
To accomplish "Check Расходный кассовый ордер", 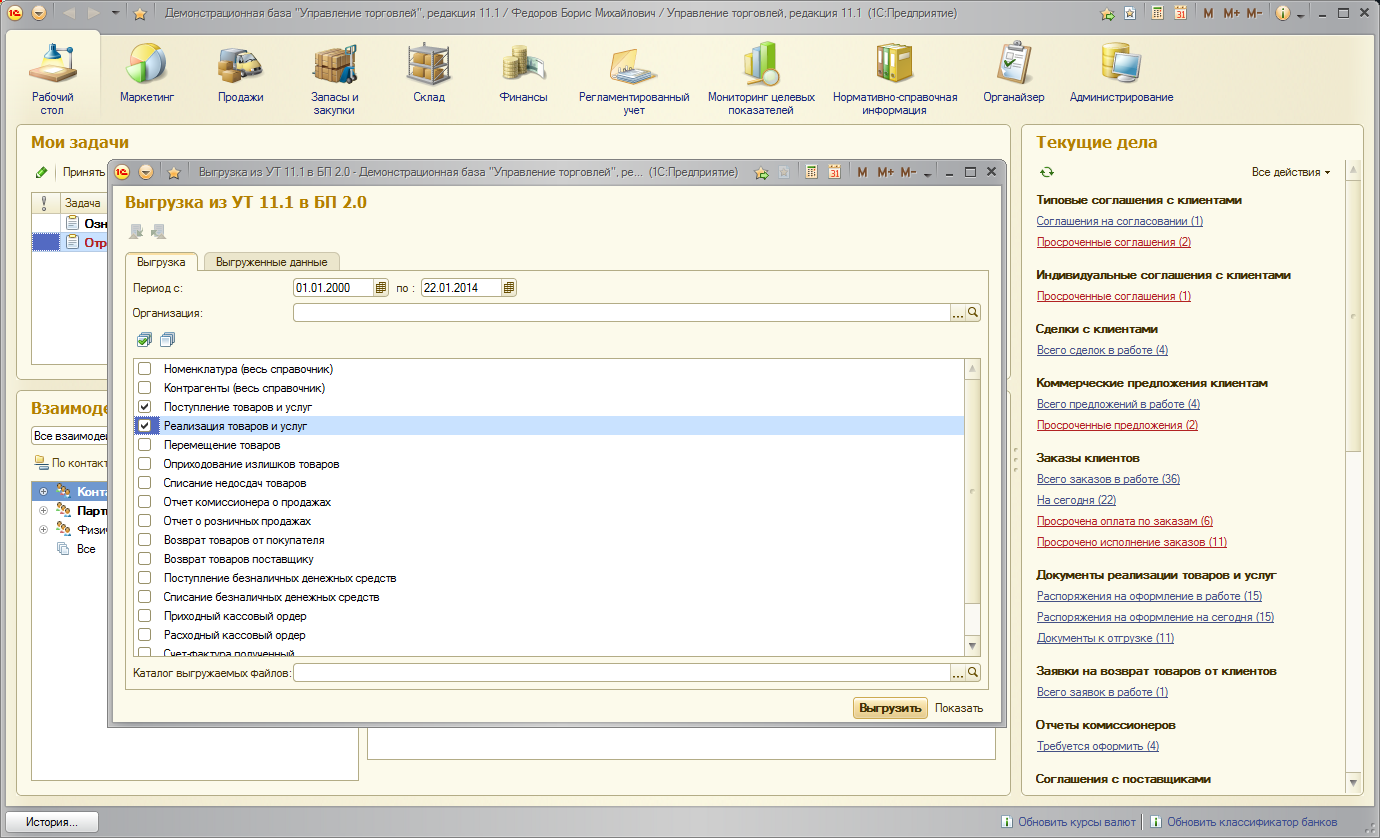I will click(x=144, y=635).
